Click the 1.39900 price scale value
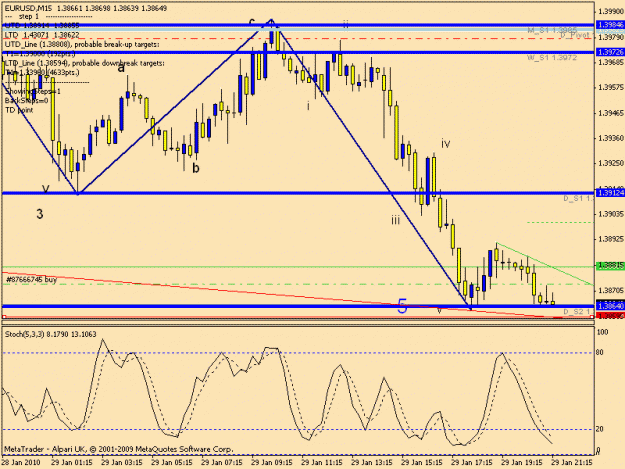 pos(610,12)
